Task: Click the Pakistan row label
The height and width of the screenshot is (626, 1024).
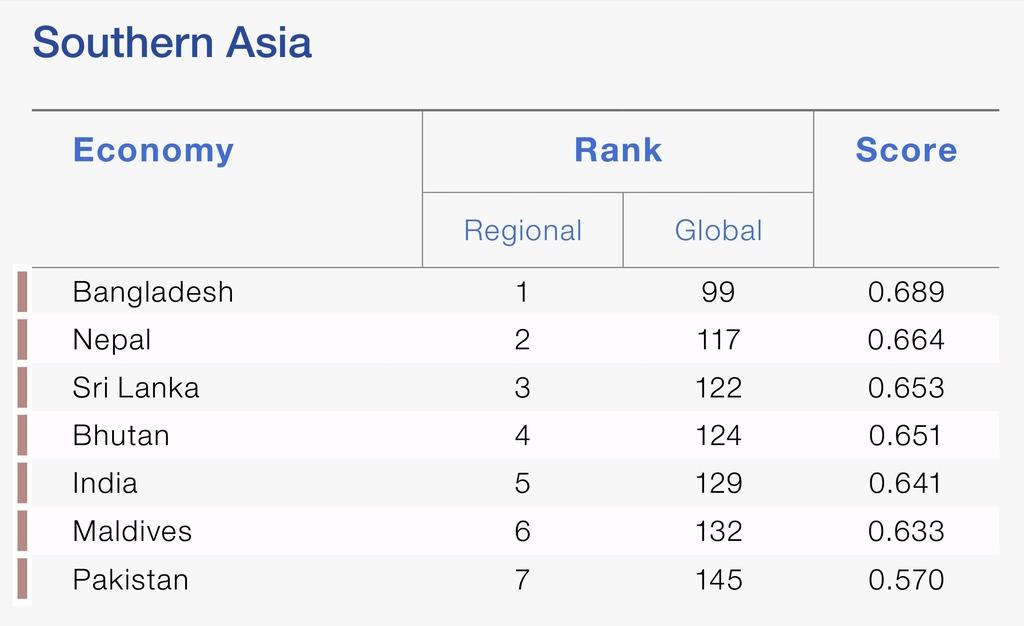Action: point(131,580)
